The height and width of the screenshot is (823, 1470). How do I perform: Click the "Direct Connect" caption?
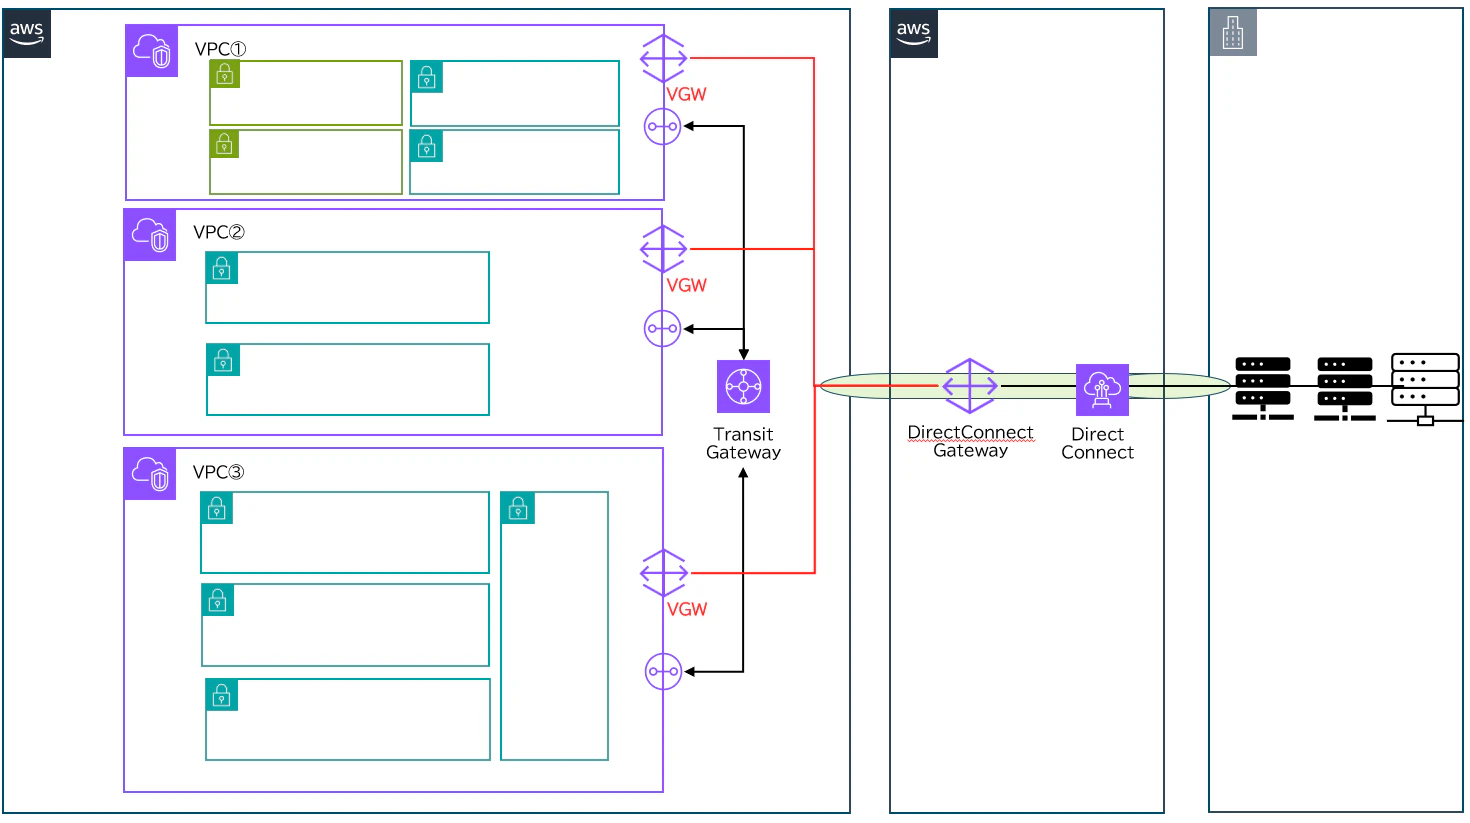point(1097,443)
